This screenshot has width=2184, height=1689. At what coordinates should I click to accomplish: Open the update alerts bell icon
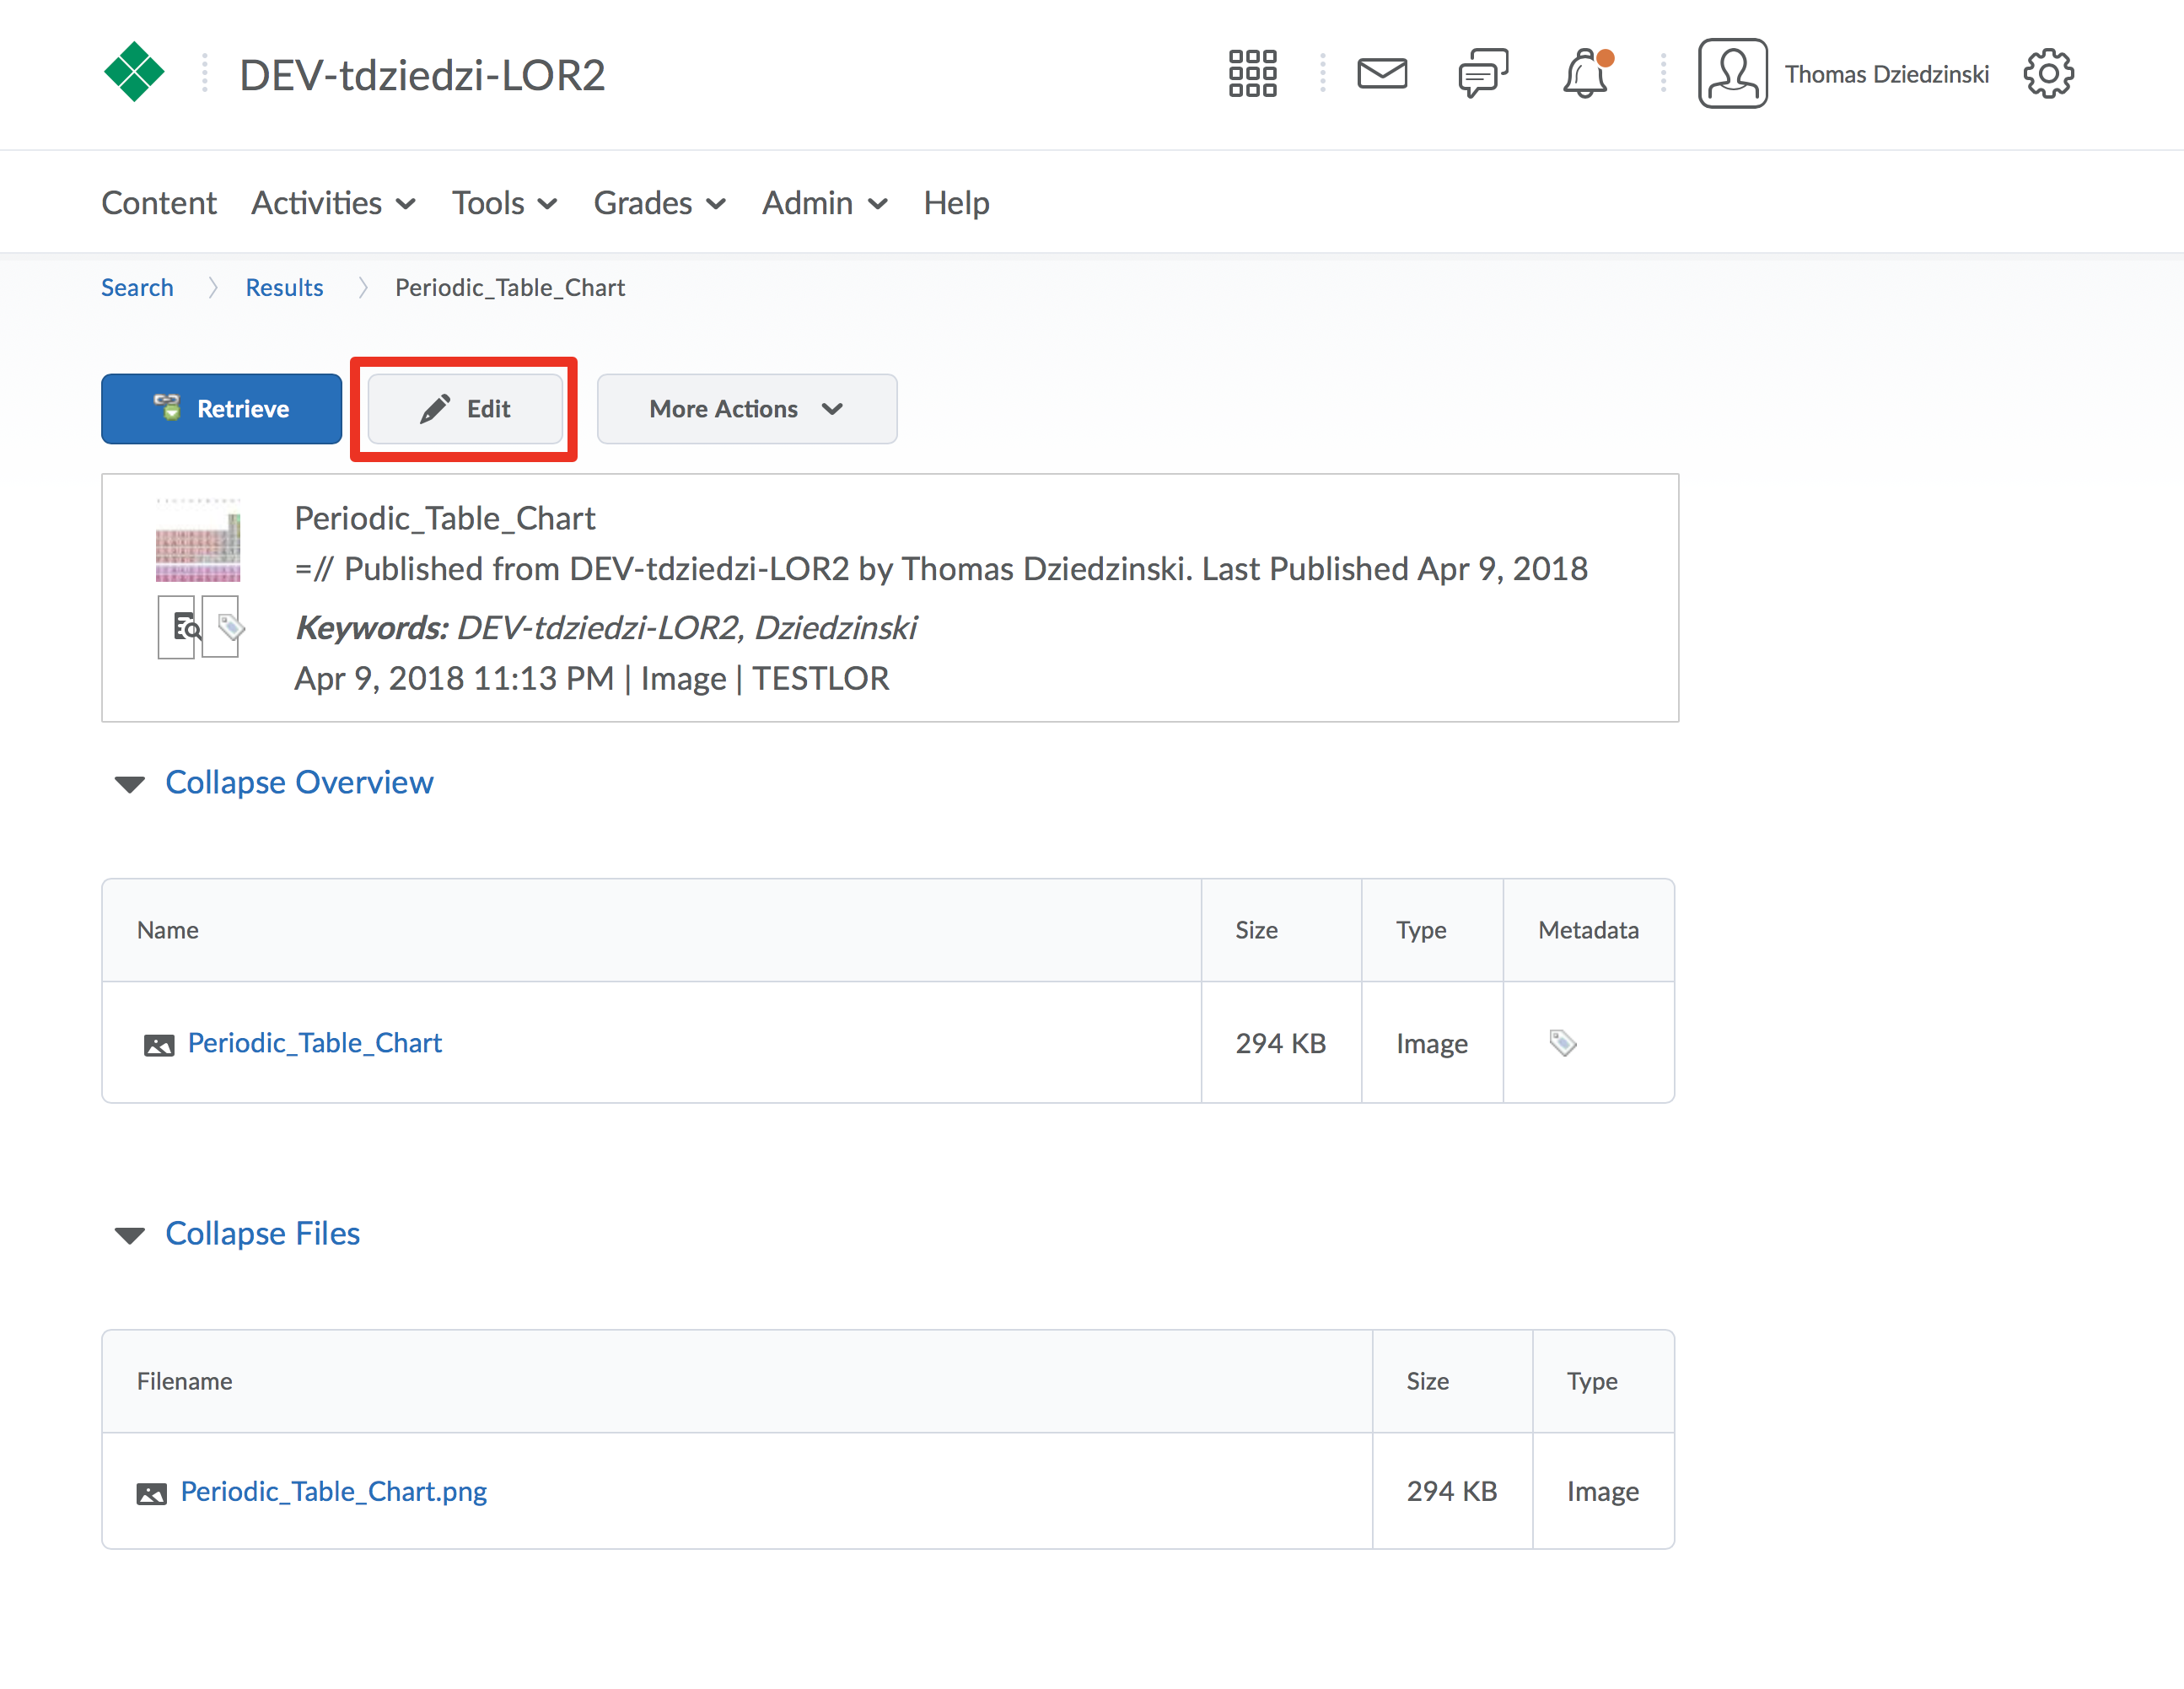pos(1587,73)
